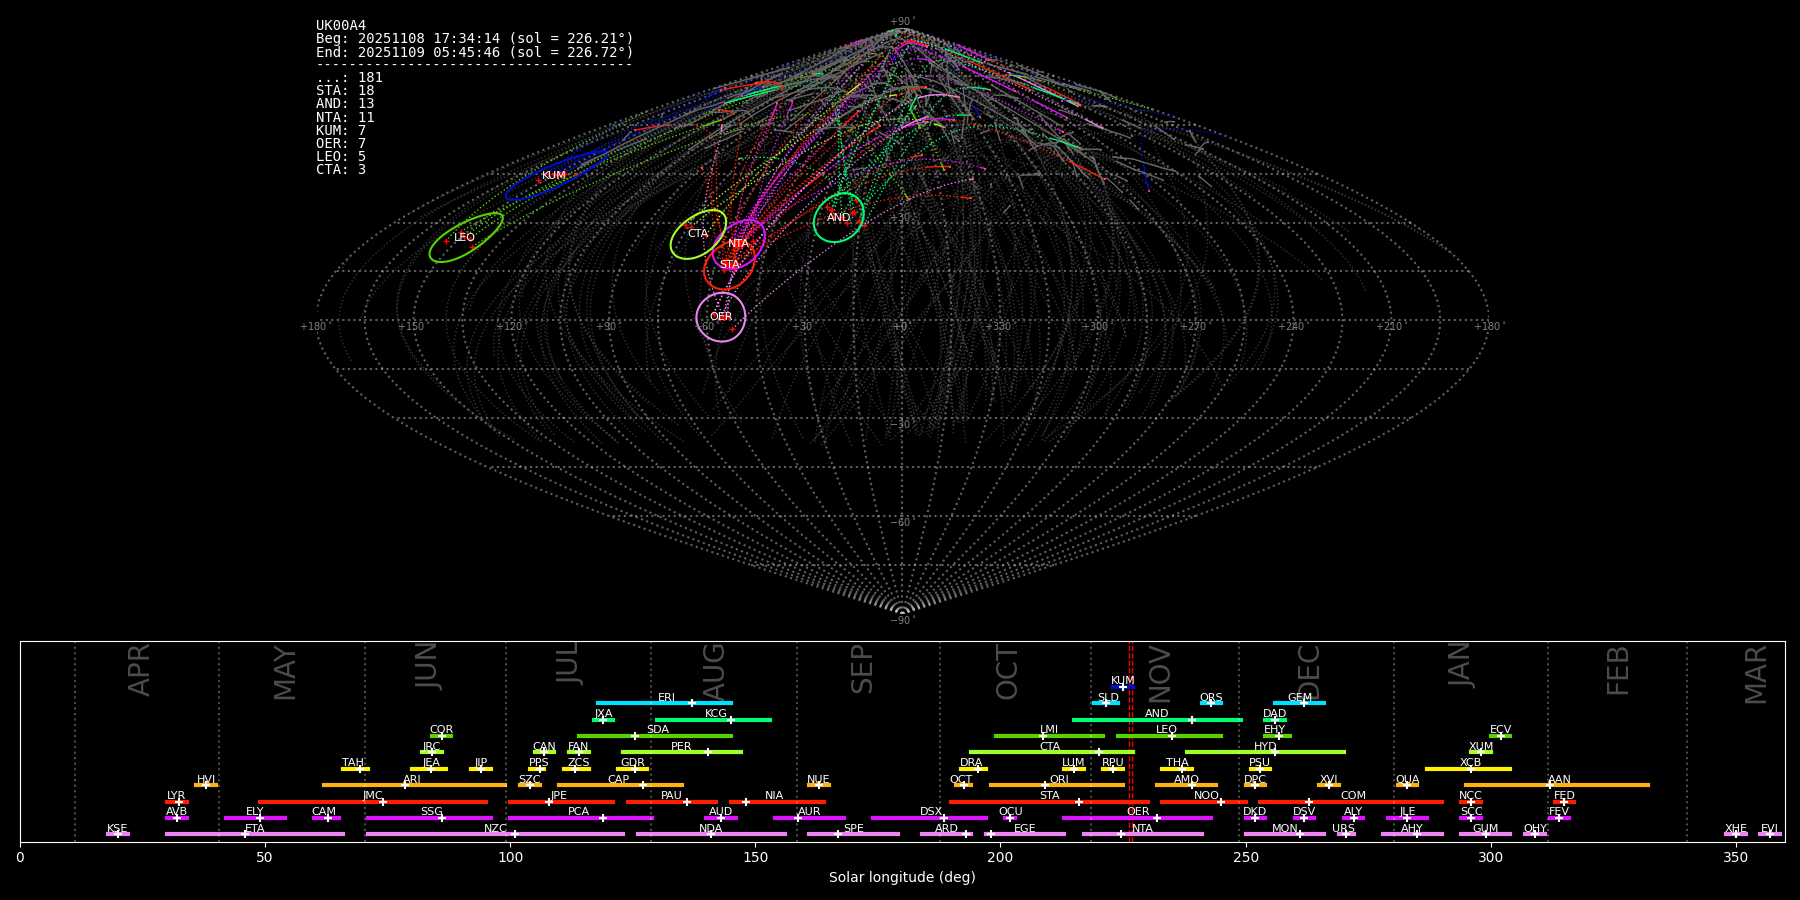Click the 'Solar longitude (deg)' axis title
This screenshot has height=900, width=1800.
(x=902, y=878)
